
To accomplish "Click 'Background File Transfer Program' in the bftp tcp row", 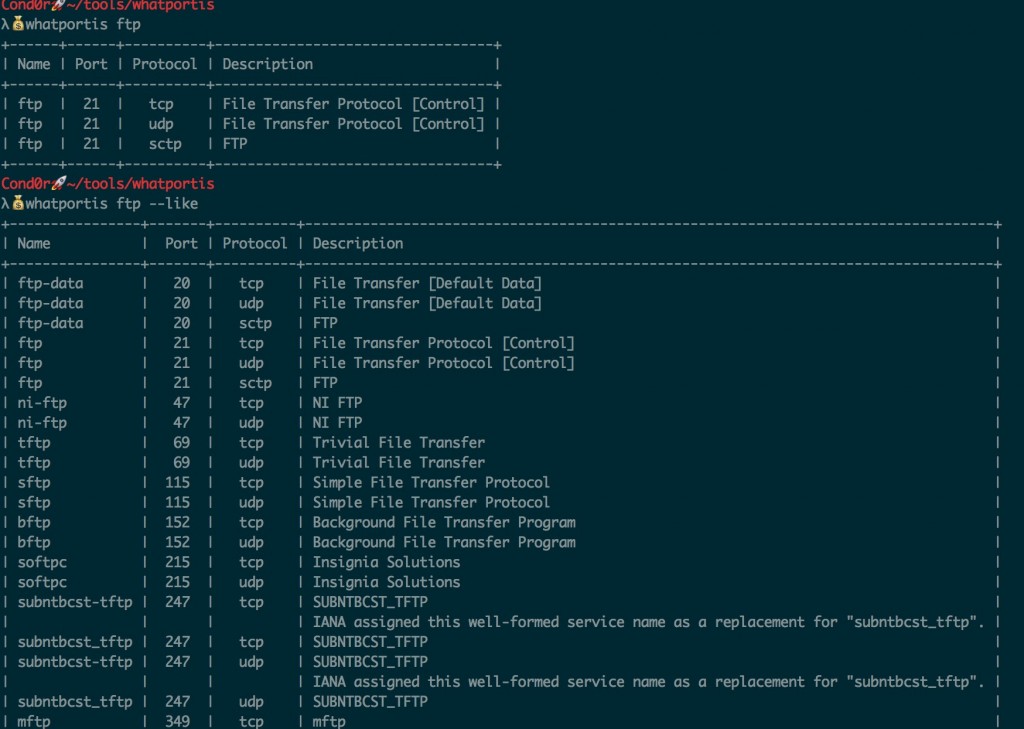I will [444, 523].
